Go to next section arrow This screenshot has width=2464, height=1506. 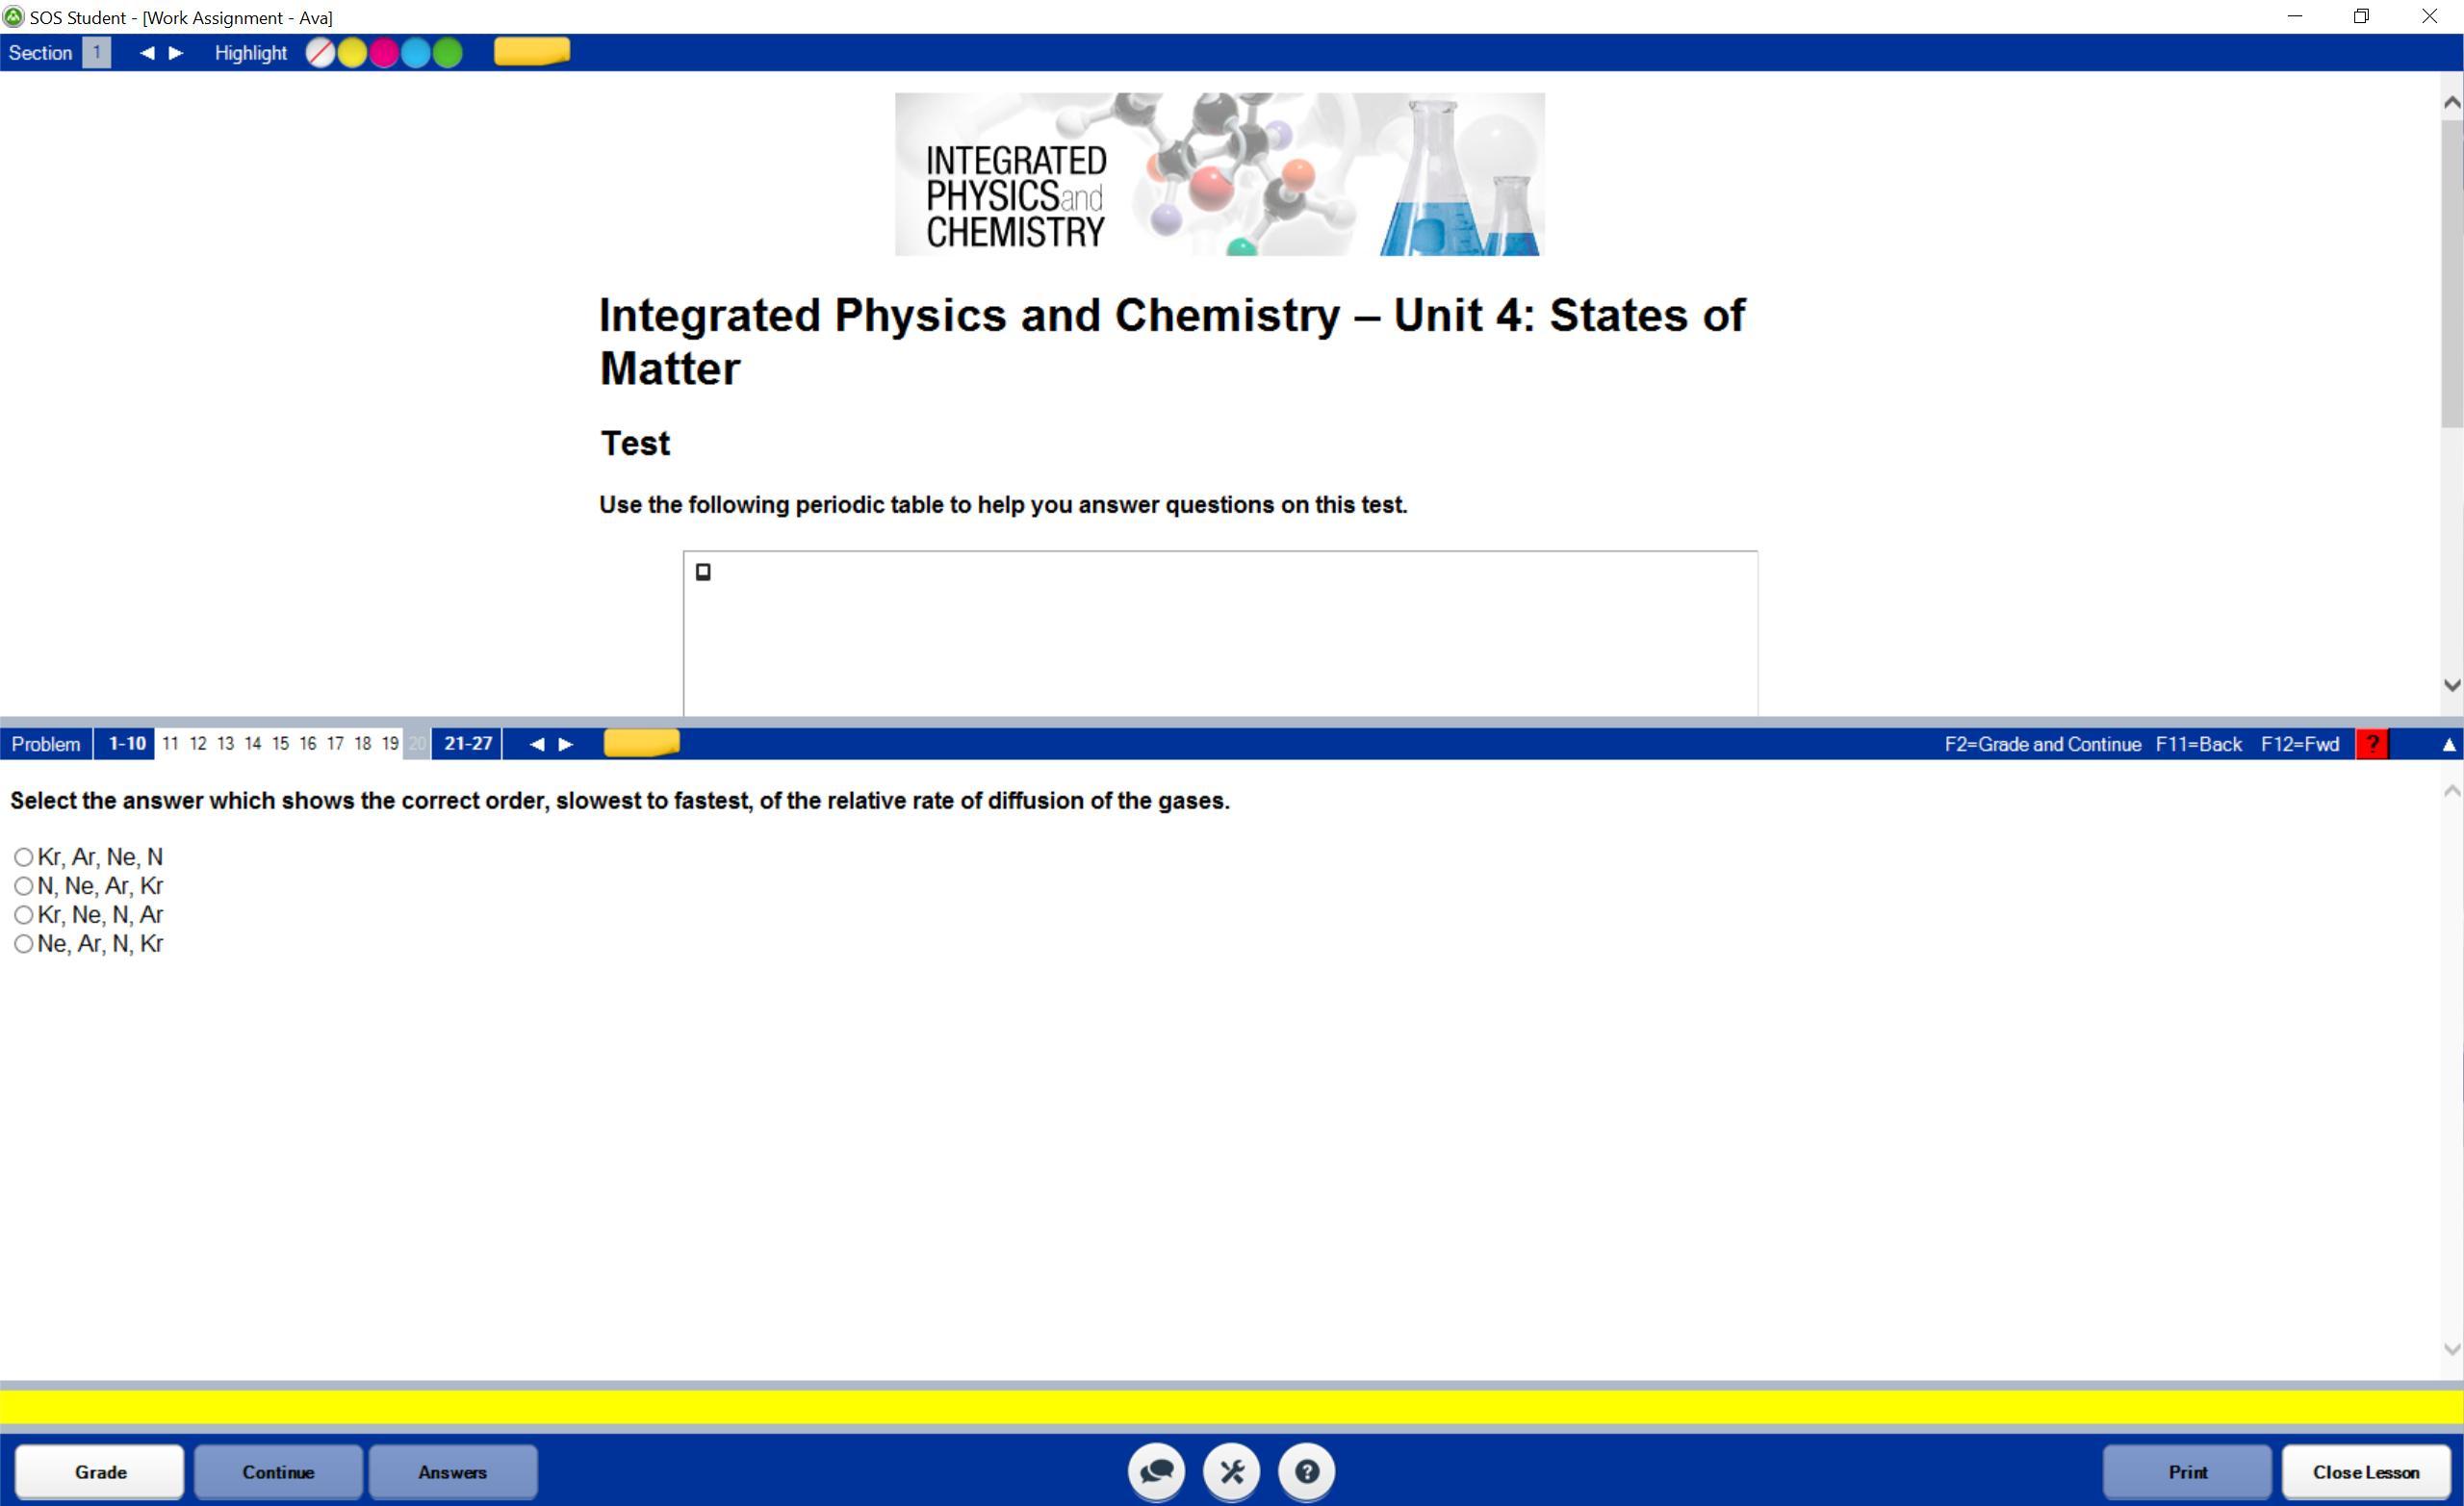point(177,53)
